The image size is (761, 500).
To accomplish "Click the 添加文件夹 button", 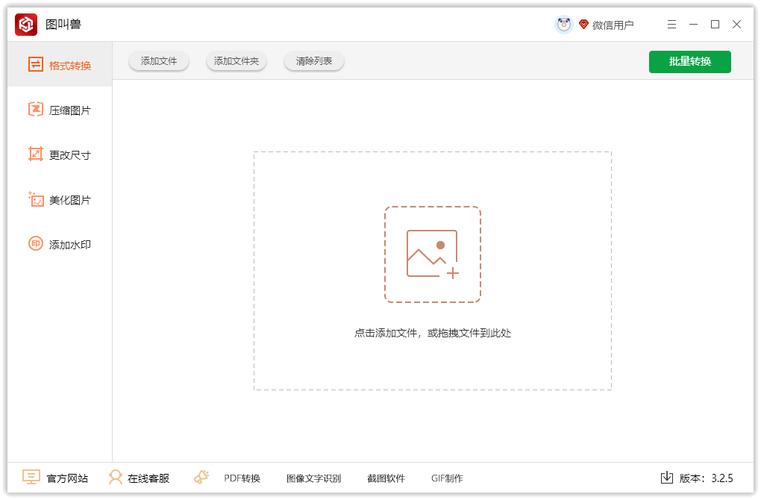I will (236, 61).
